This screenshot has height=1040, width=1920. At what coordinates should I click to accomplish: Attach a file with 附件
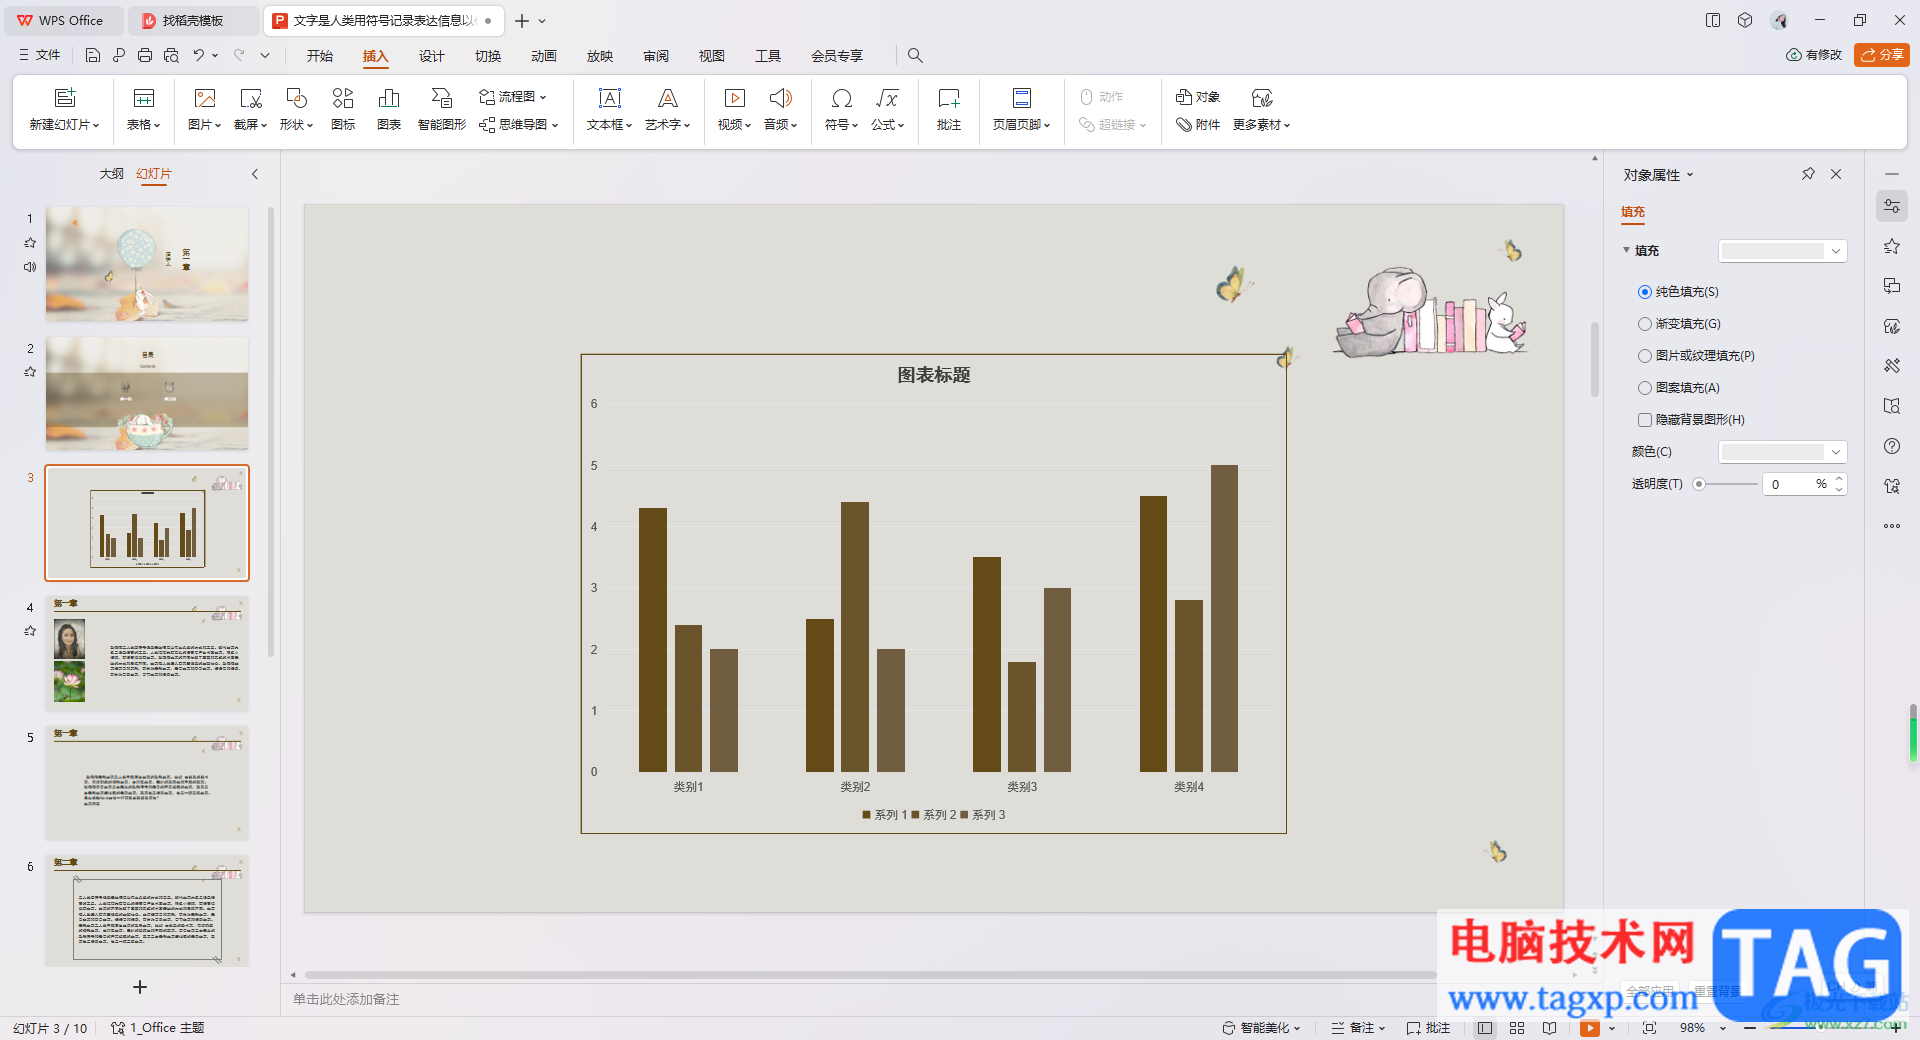pyautogui.click(x=1197, y=125)
